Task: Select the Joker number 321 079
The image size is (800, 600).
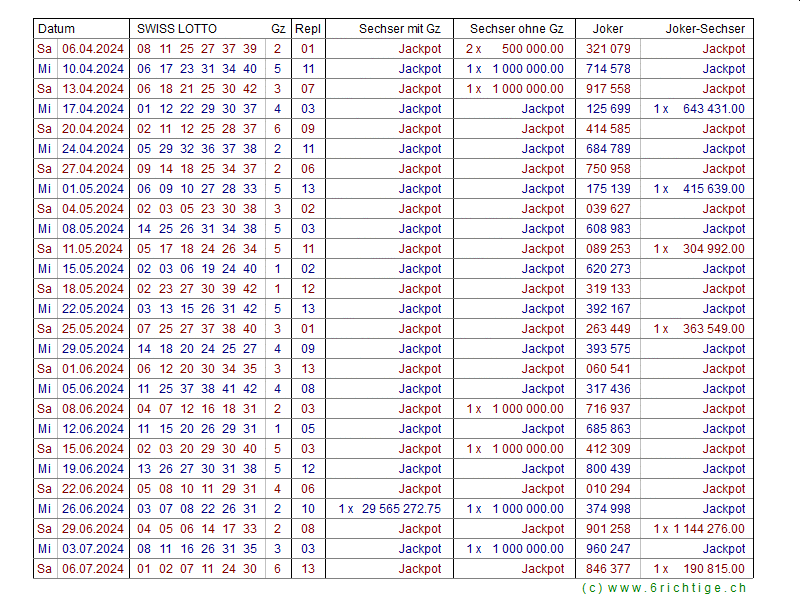Action: (608, 49)
